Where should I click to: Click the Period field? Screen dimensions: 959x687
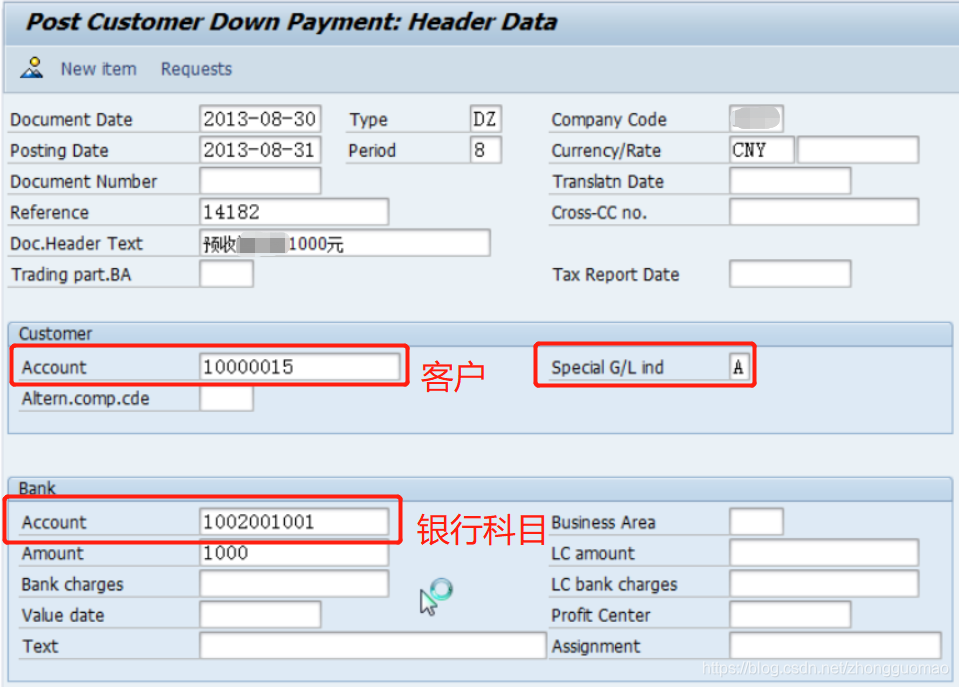click(486, 150)
